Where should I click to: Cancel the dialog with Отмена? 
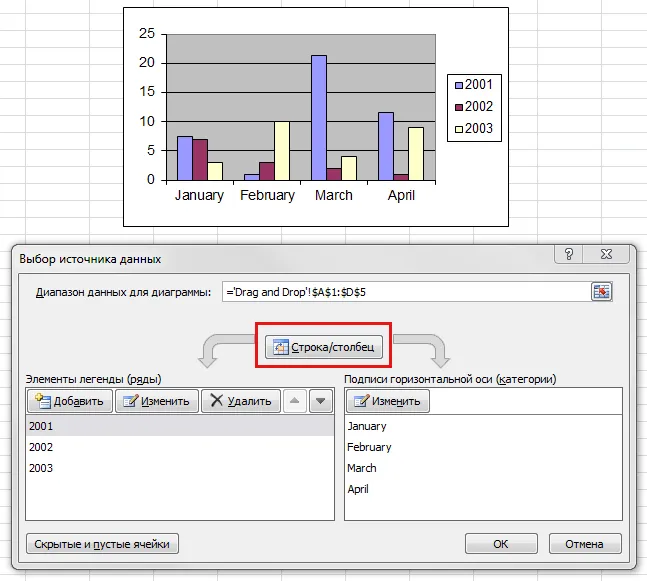tap(585, 544)
